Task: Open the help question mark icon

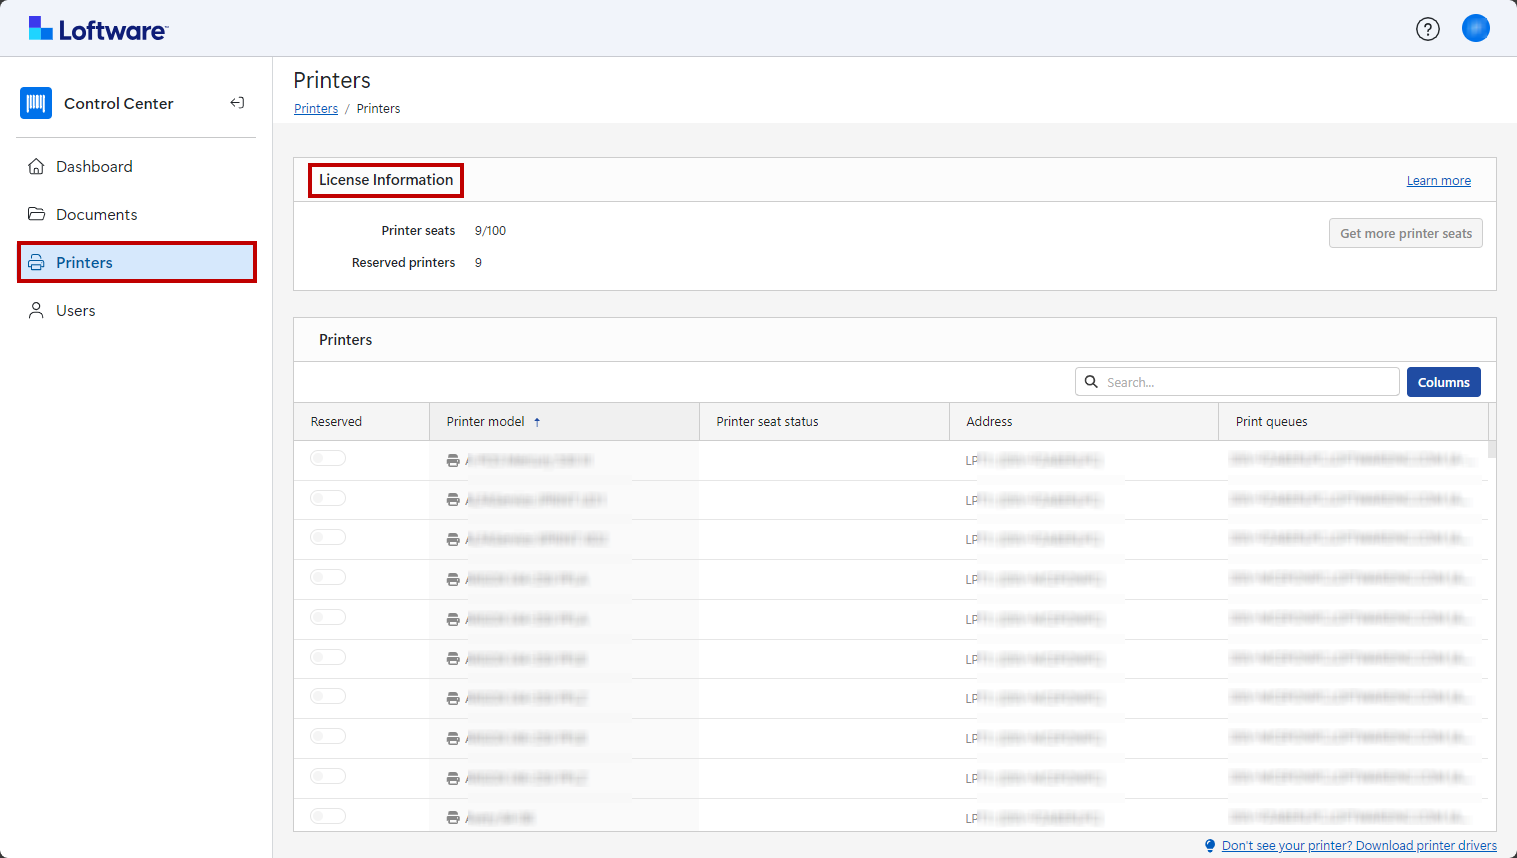Action: [1427, 29]
